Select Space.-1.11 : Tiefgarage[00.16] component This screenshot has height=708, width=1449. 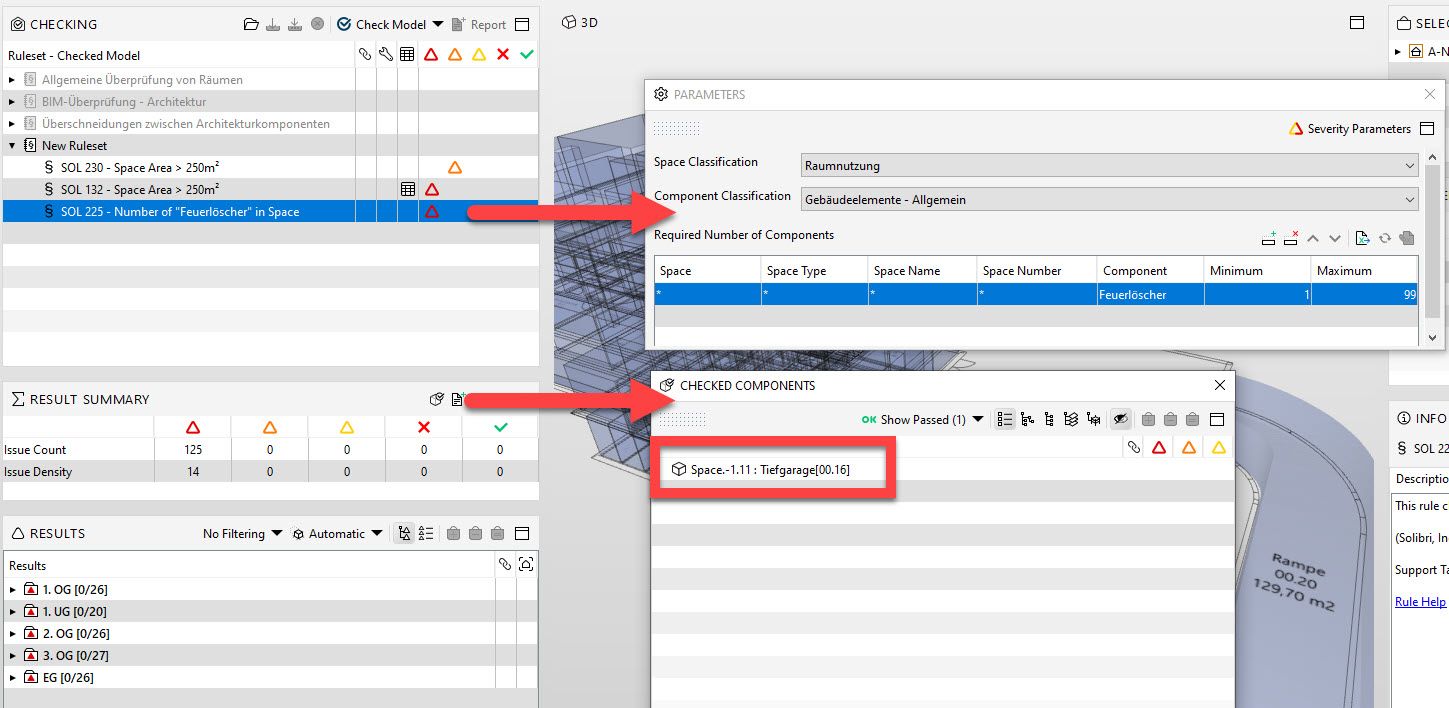[x=761, y=469]
